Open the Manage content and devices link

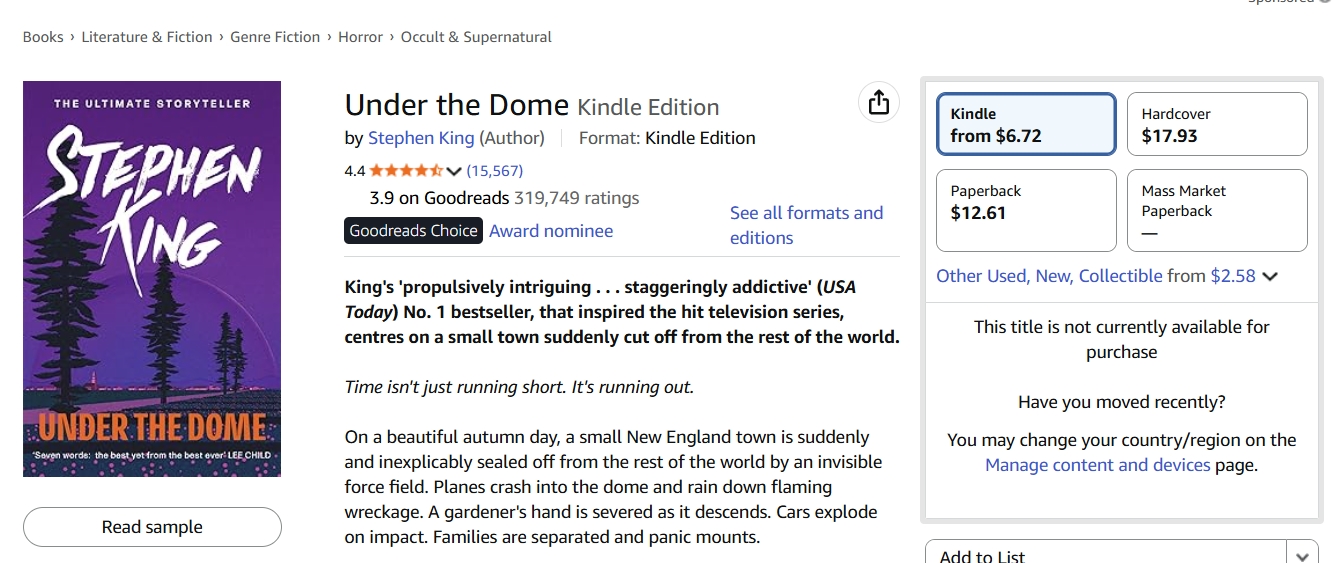coord(1097,465)
